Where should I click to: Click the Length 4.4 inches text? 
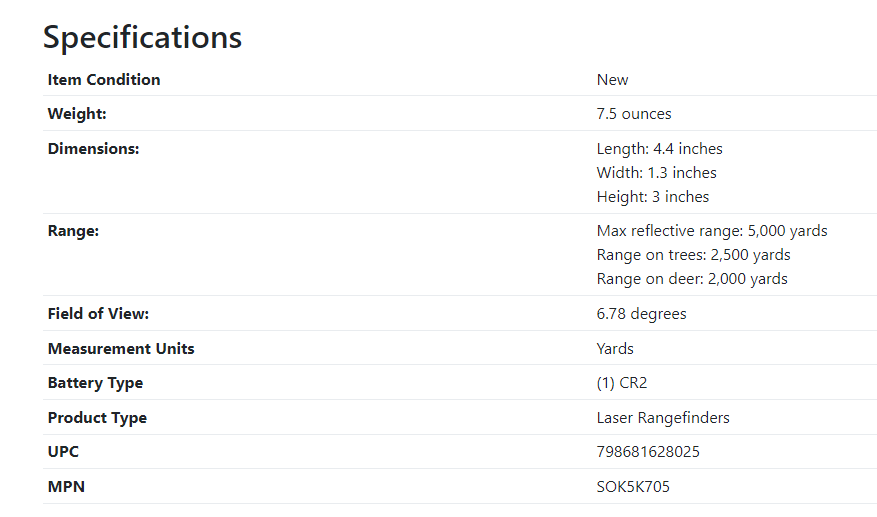[659, 149]
